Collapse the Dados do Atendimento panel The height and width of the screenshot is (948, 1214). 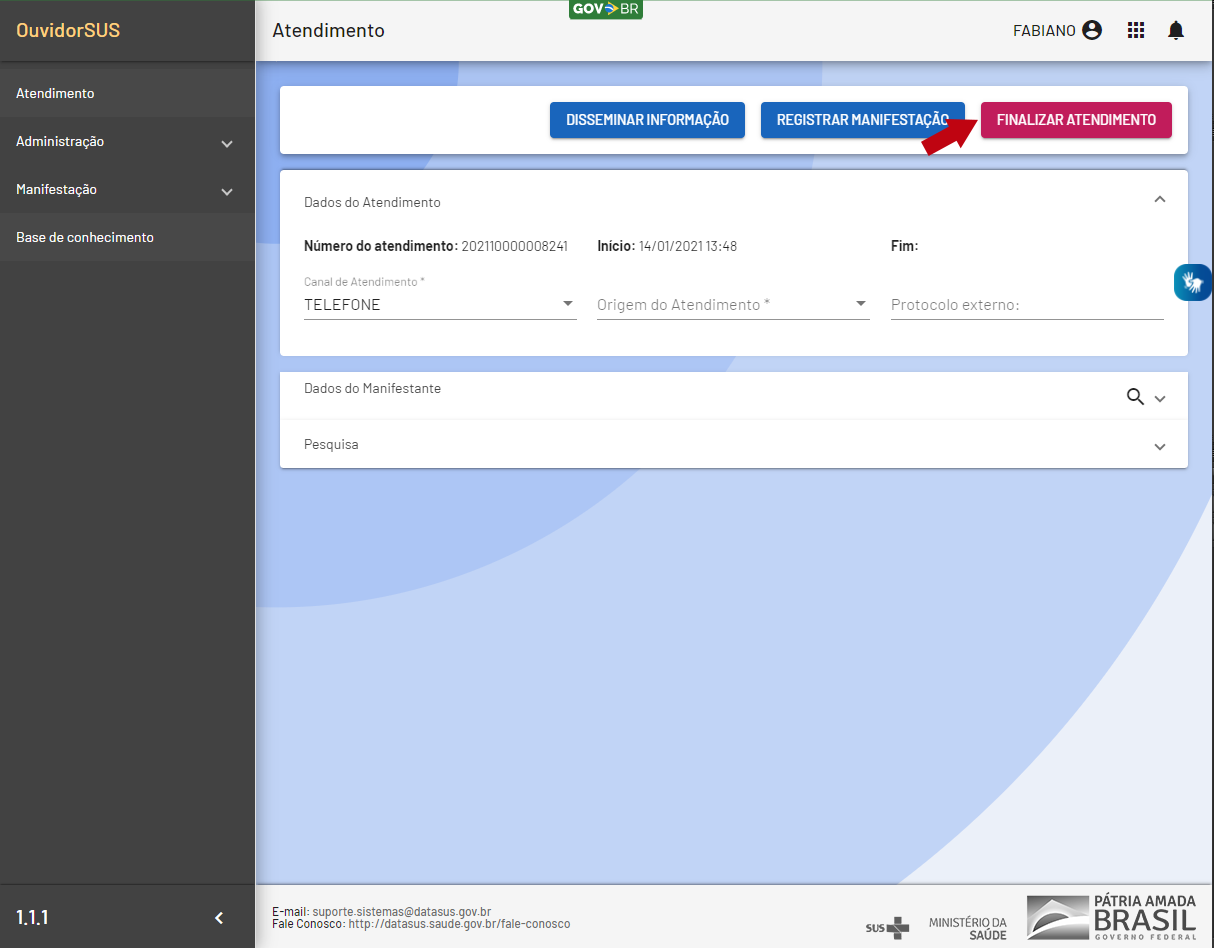[x=1160, y=200]
